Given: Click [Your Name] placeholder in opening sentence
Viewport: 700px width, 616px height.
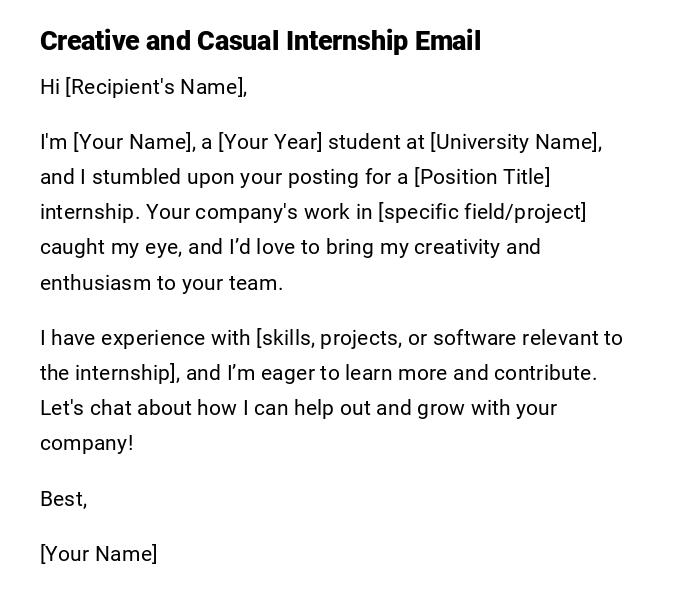Looking at the screenshot, I should point(133,142).
